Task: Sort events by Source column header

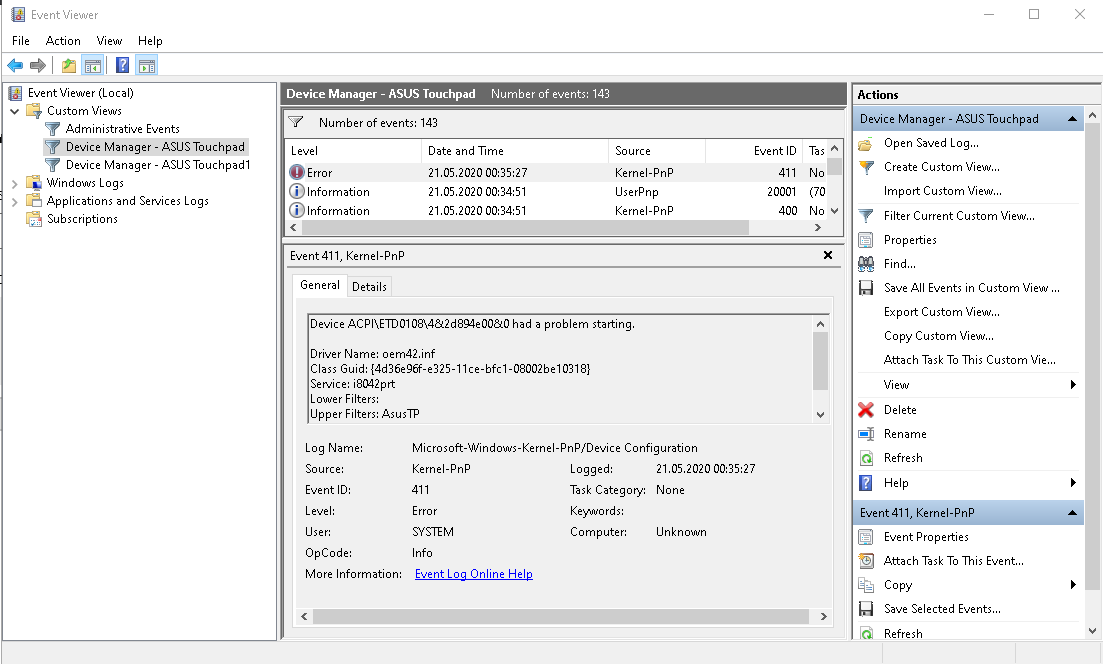Action: (657, 151)
